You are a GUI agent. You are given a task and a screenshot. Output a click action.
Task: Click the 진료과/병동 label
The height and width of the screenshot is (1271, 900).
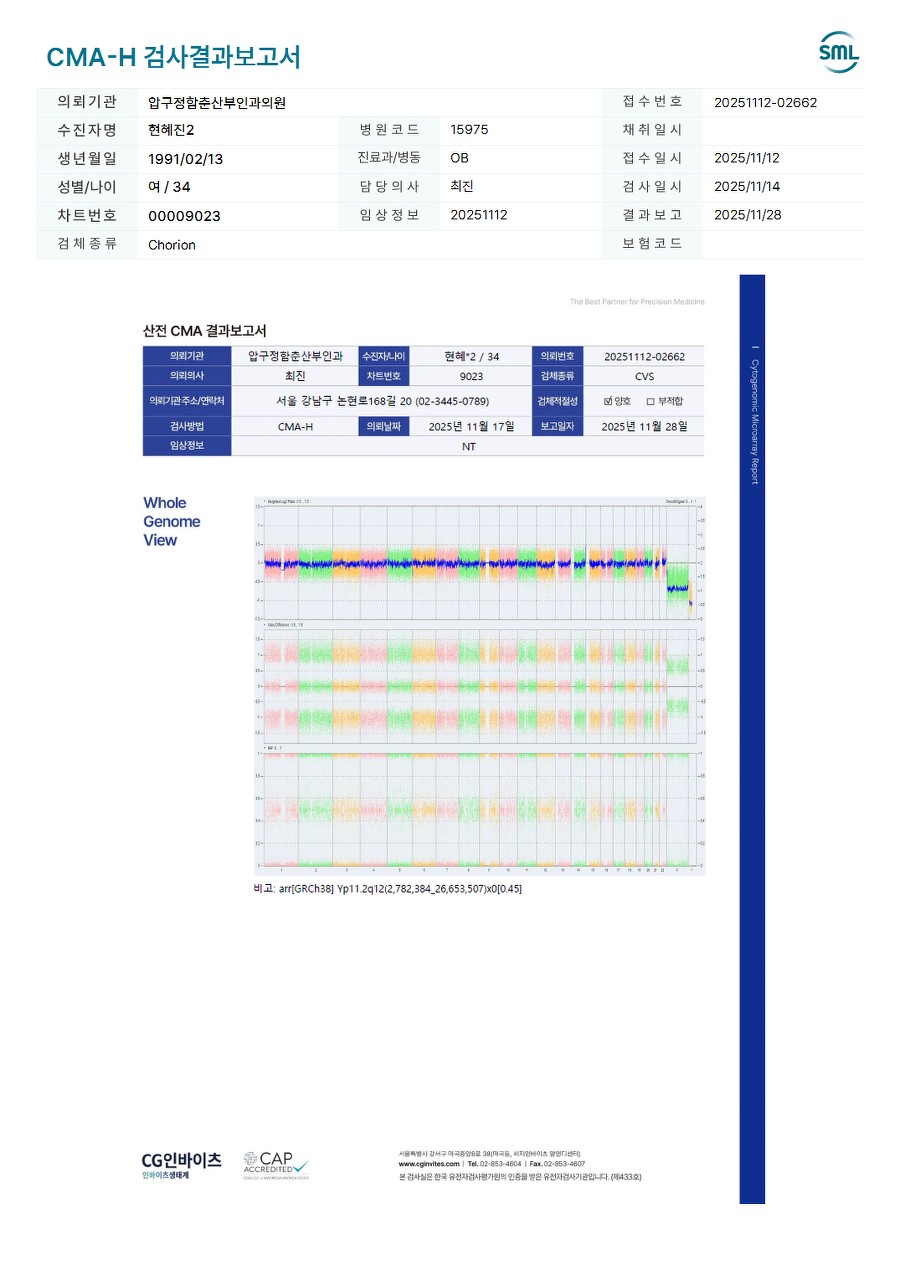389,158
